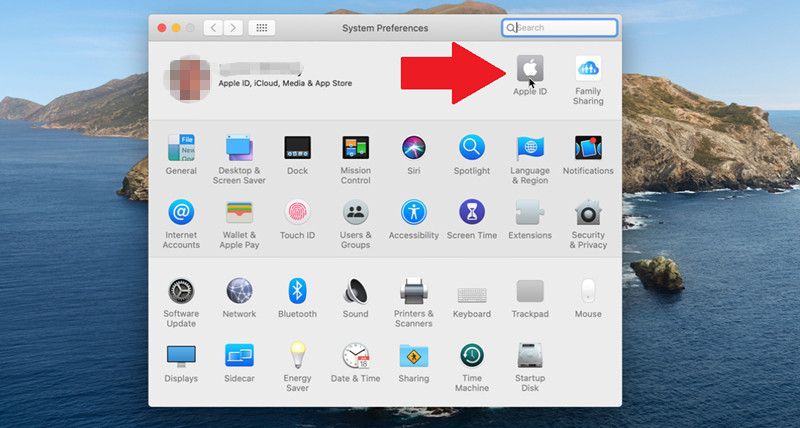Close the System Preferences window

pos(162,28)
